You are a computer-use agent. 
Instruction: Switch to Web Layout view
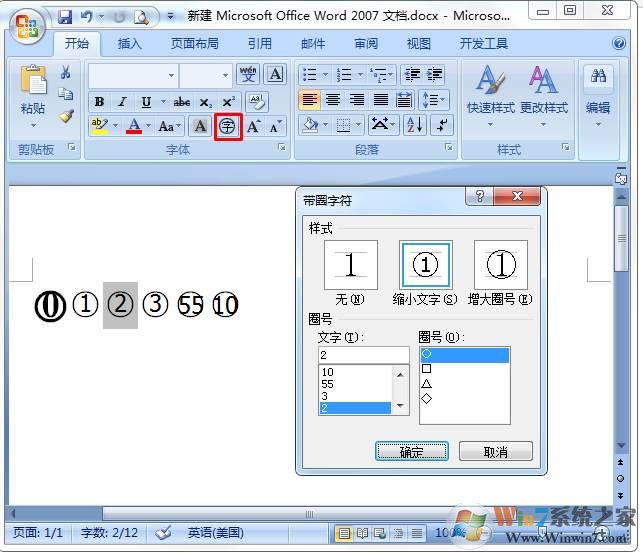(x=380, y=533)
